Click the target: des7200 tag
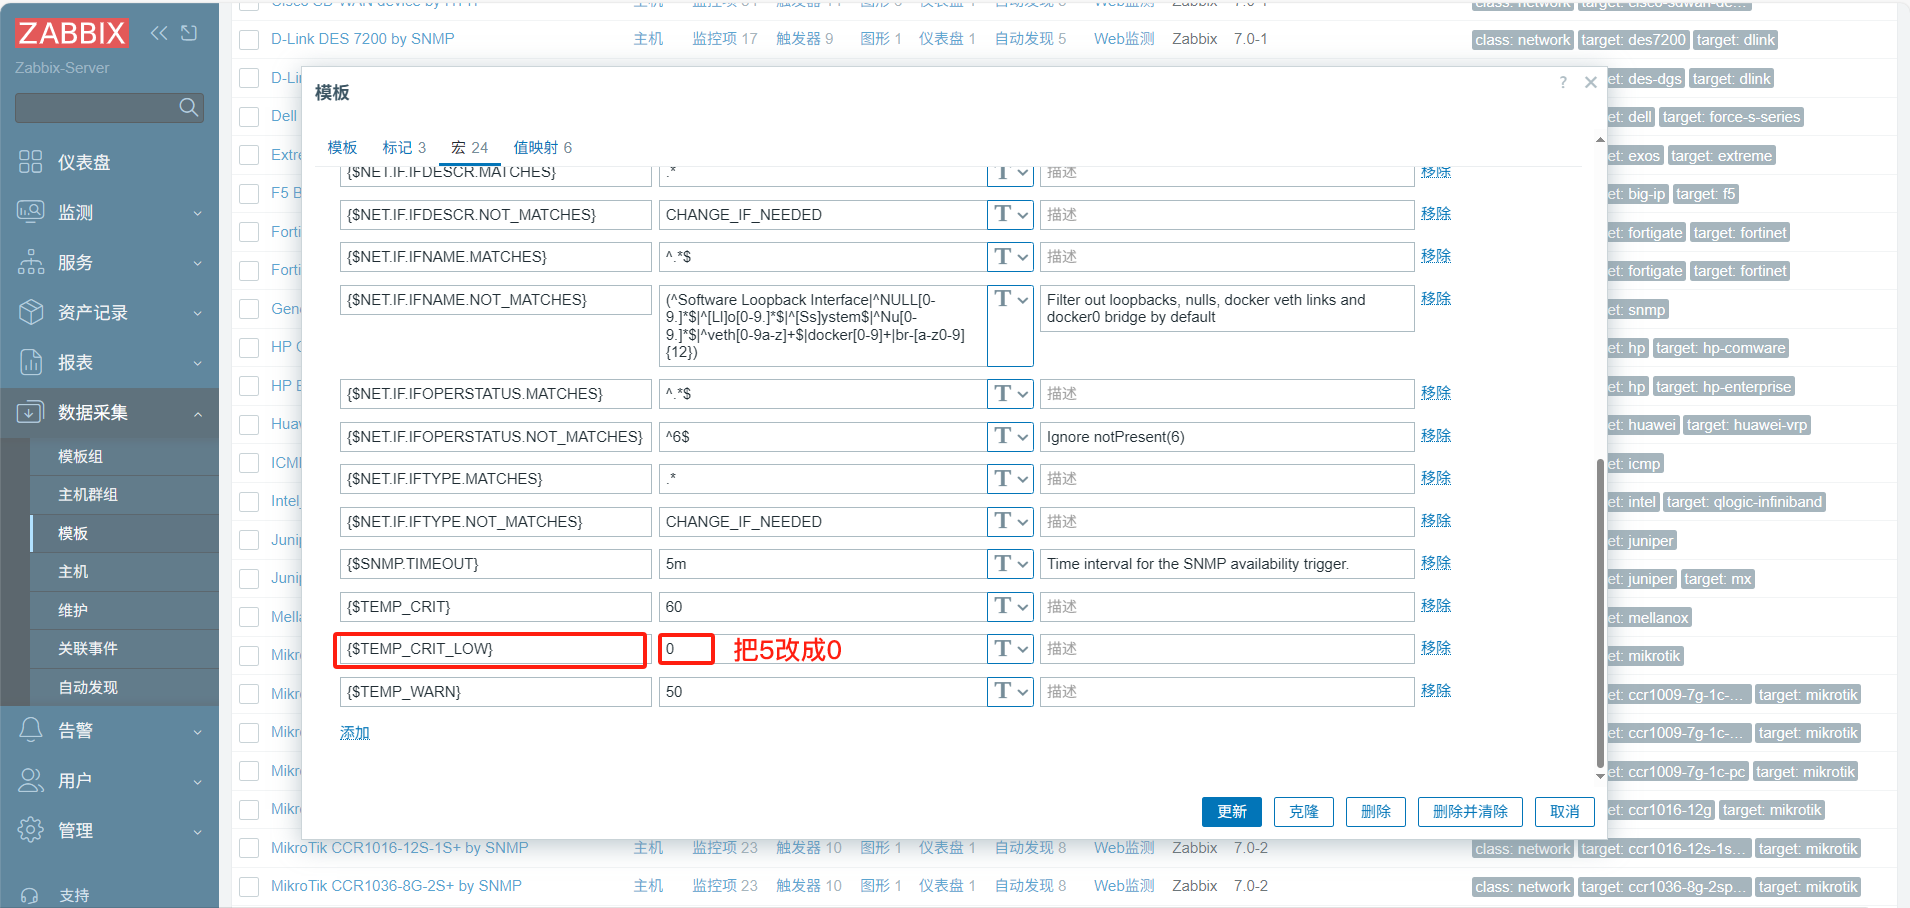The image size is (1910, 908). (1634, 40)
